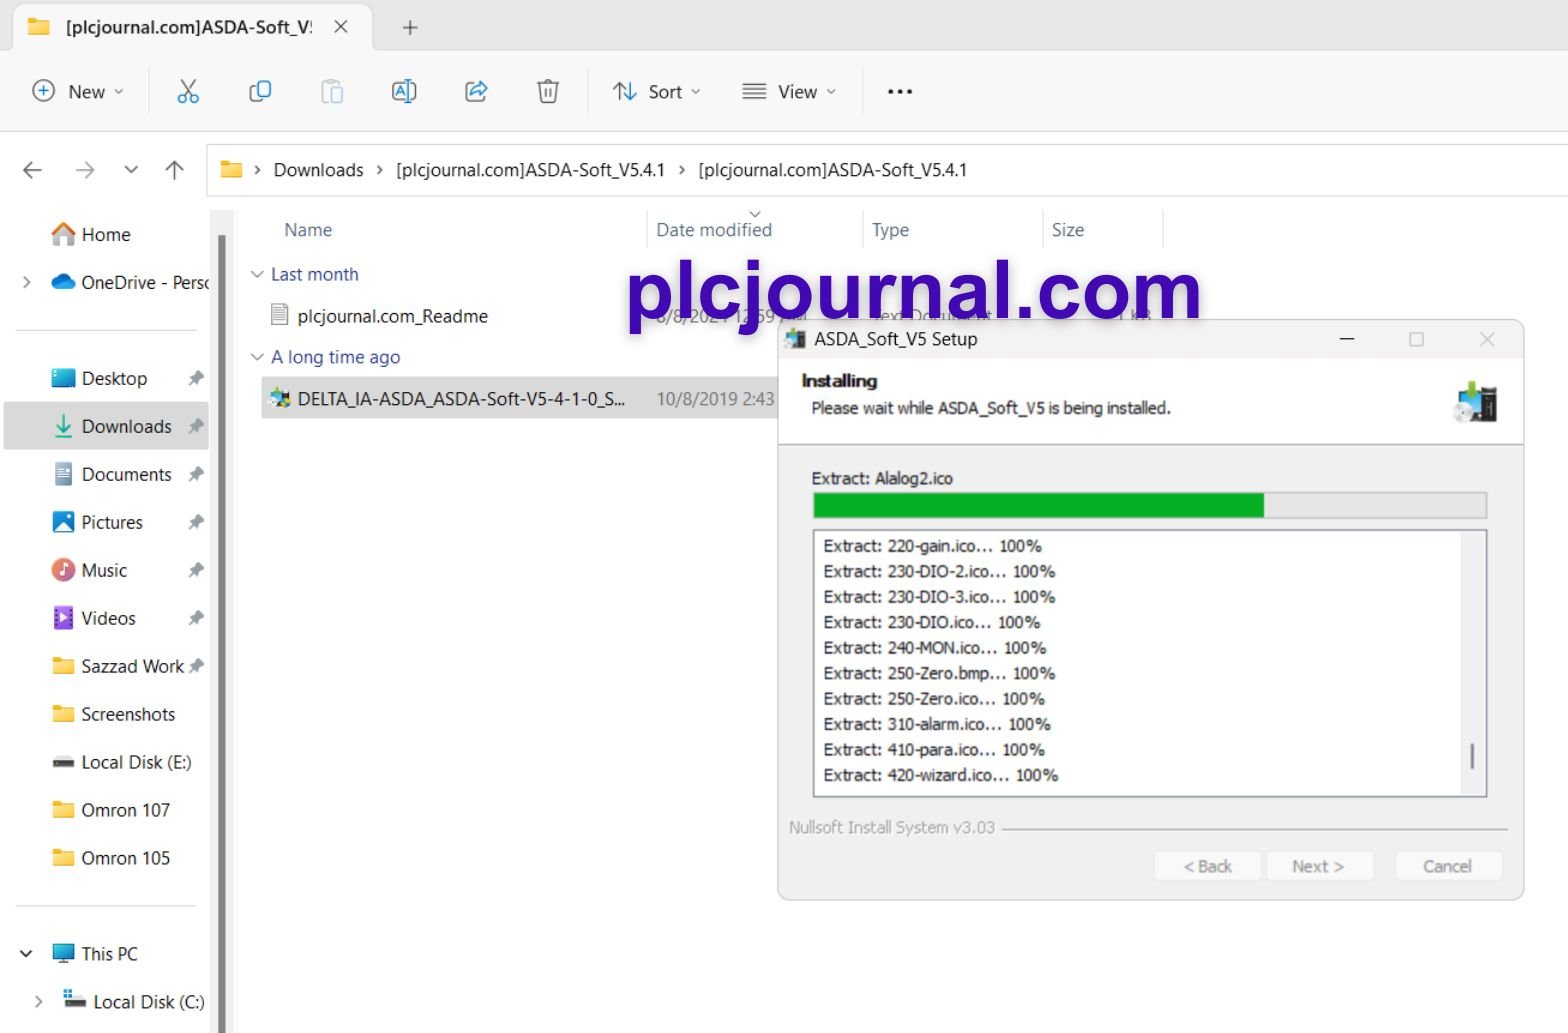
Task: Open recent locations dropdown chevron
Action: tap(131, 170)
